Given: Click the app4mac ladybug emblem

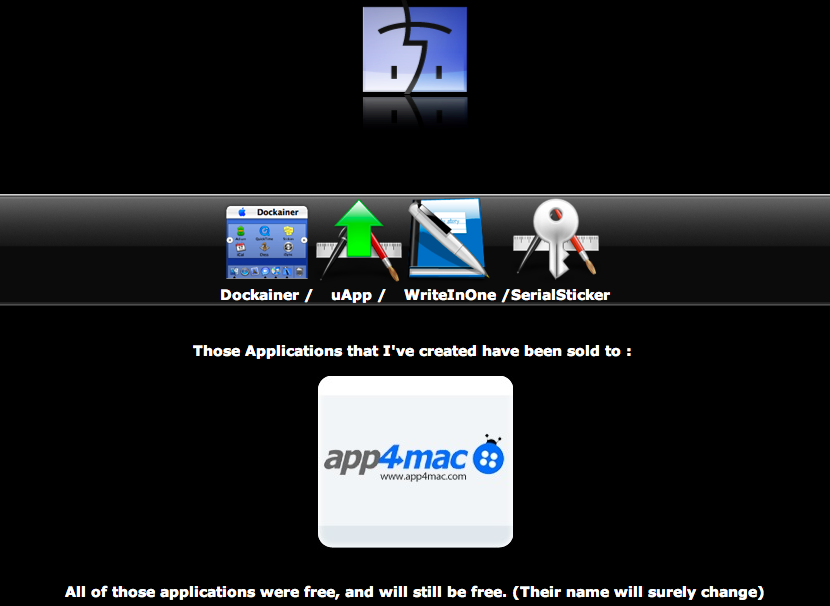Looking at the screenshot, I should [x=489, y=455].
